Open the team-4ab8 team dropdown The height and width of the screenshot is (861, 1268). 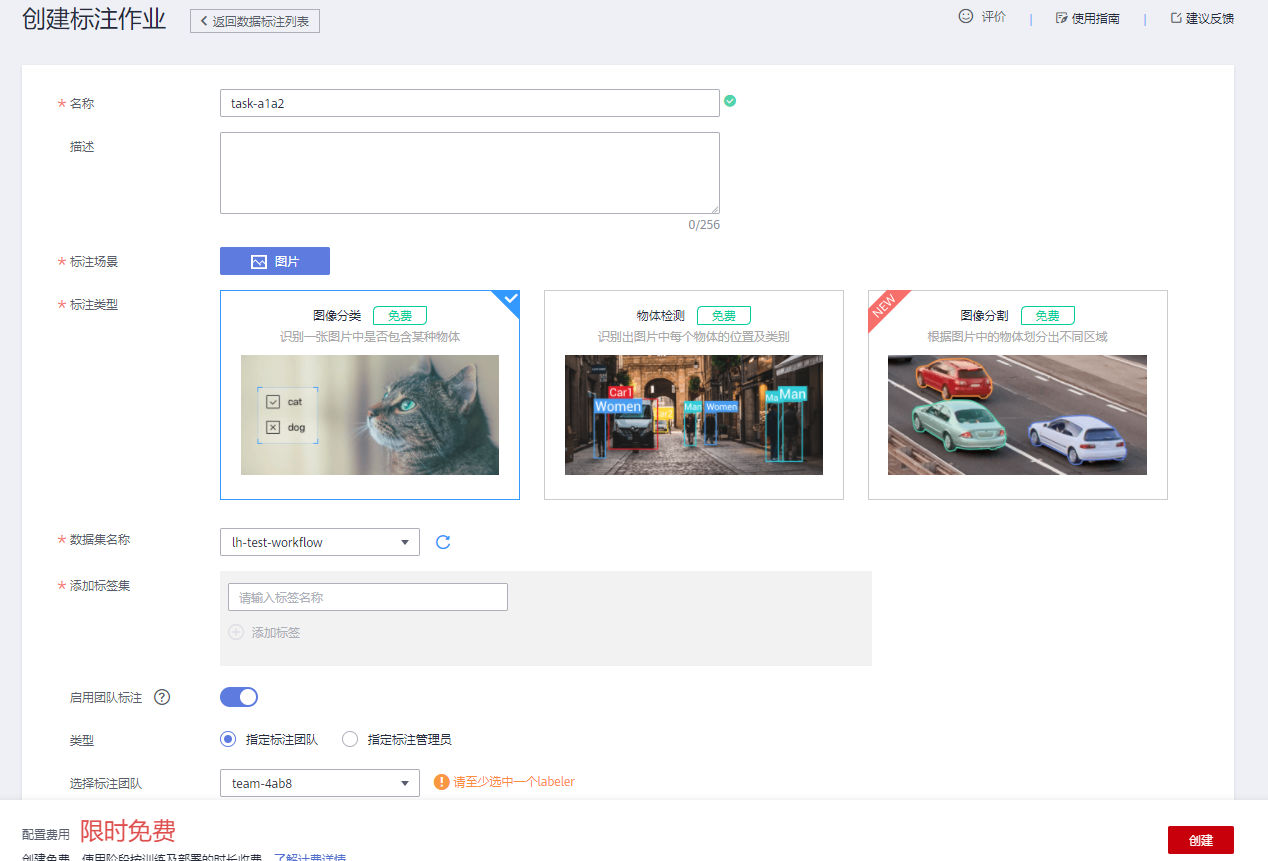tap(320, 783)
